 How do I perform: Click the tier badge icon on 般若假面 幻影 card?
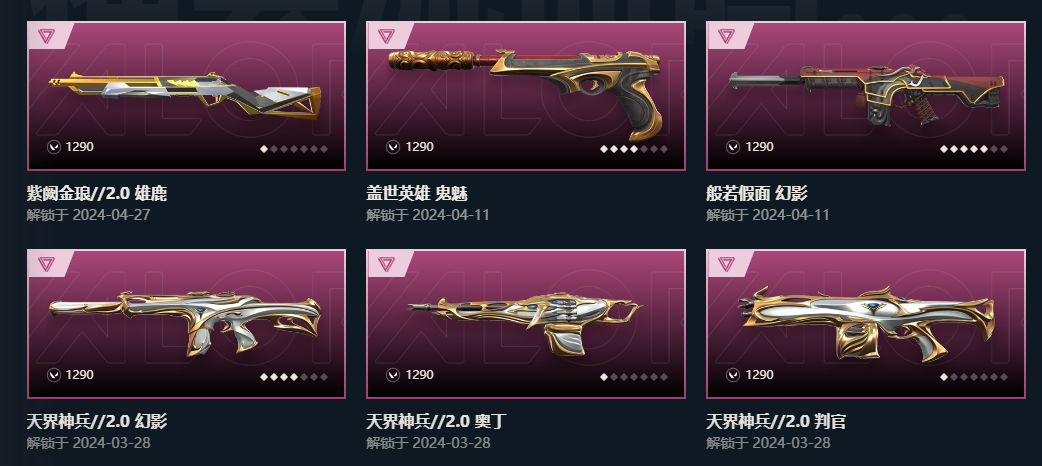(x=726, y=36)
